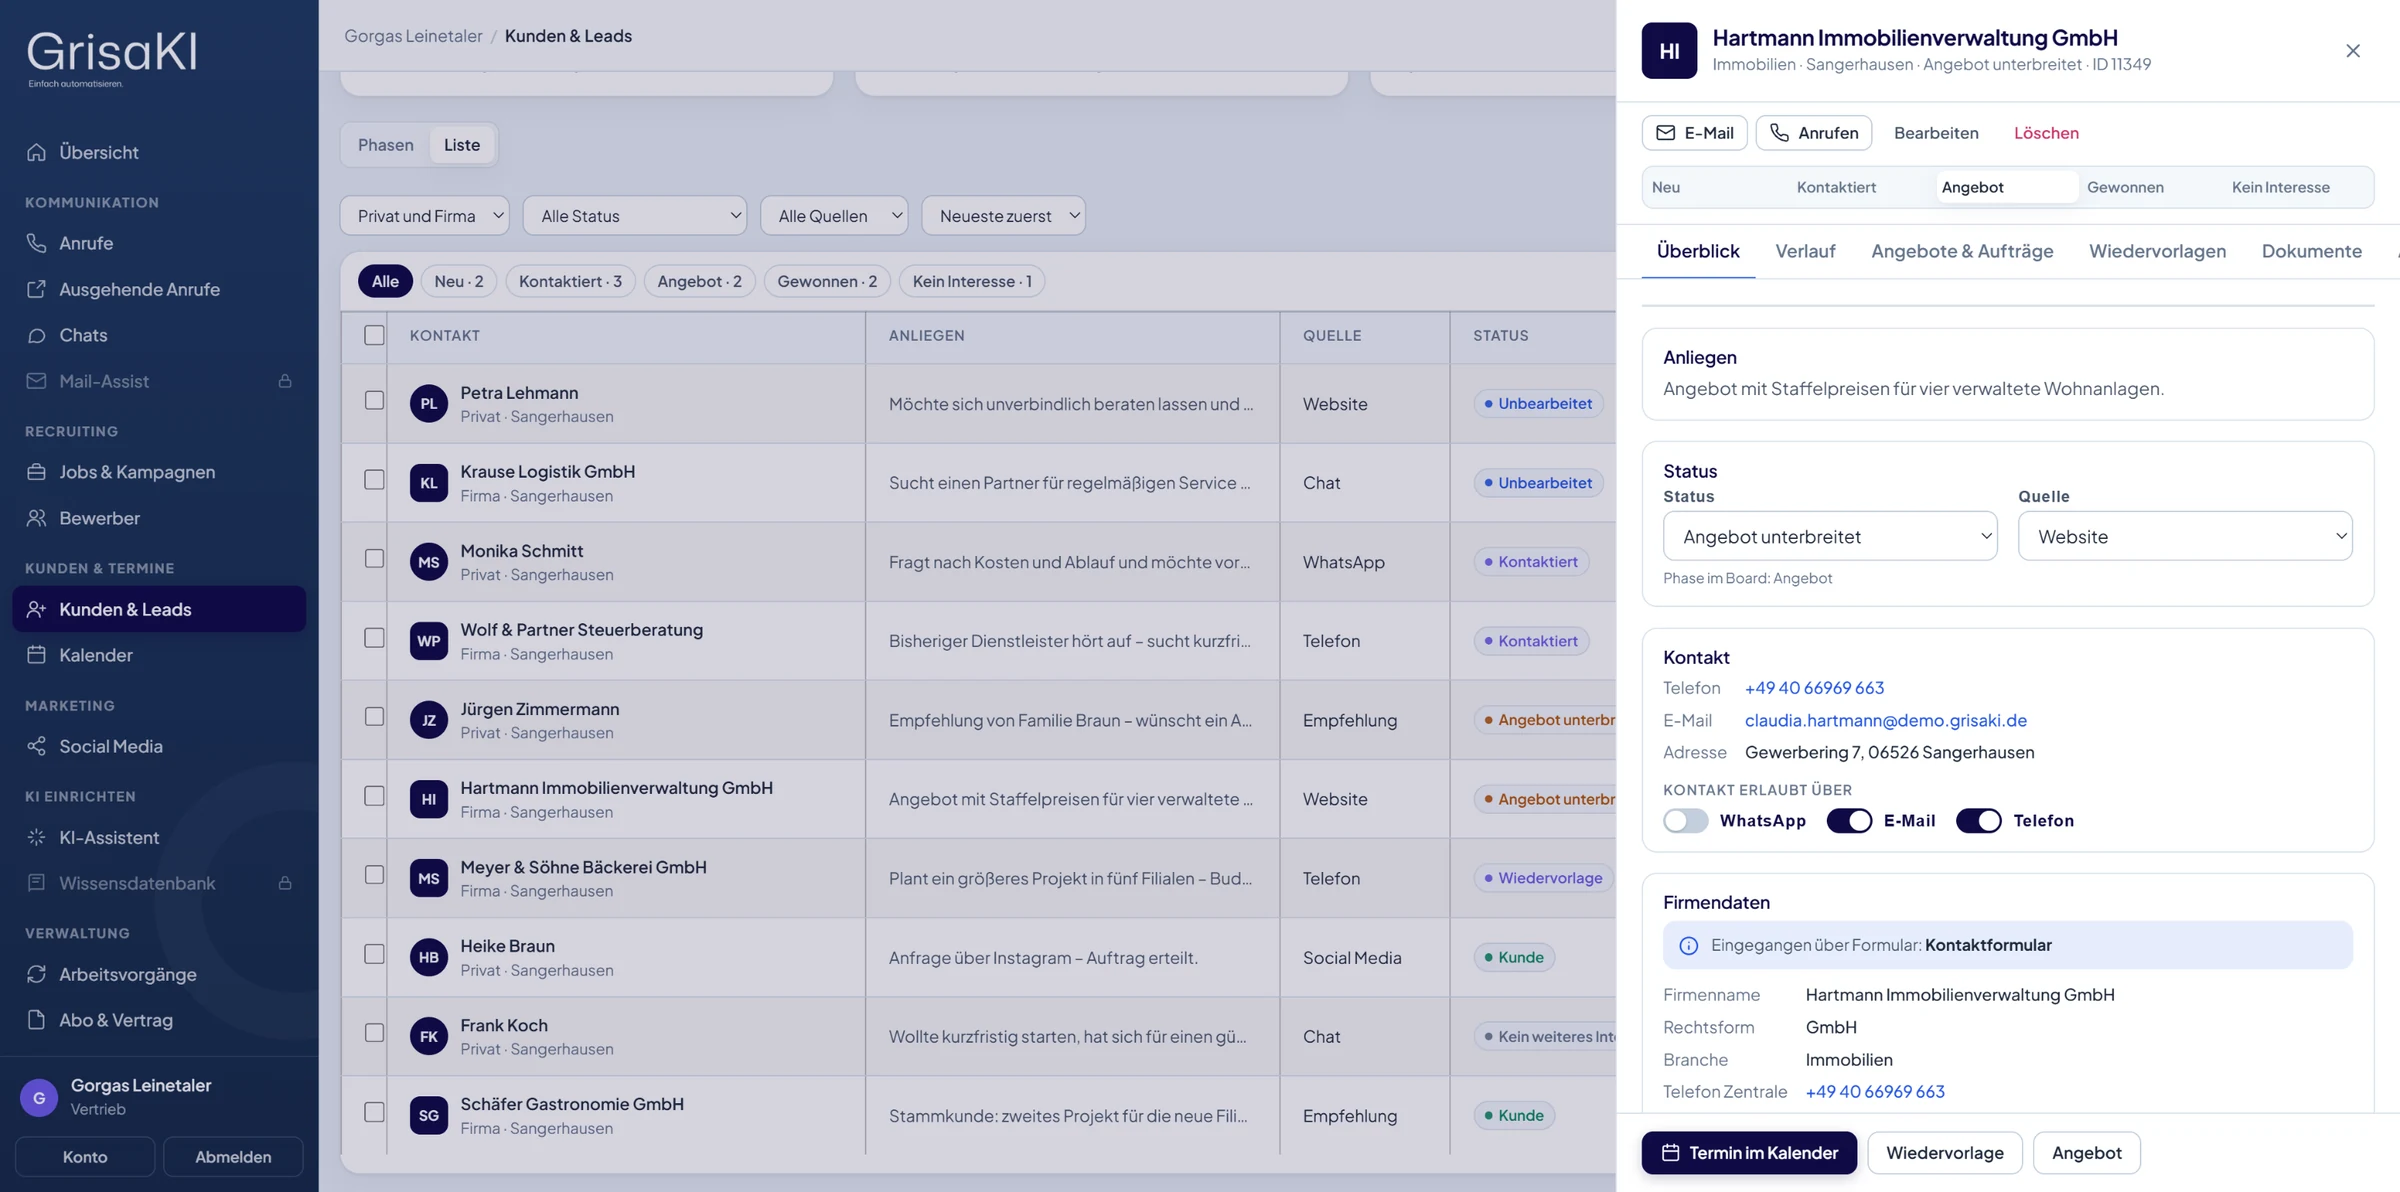2400x1192 pixels.
Task: Filter list by Kontaktiert · 3 chip
Action: (x=570, y=281)
